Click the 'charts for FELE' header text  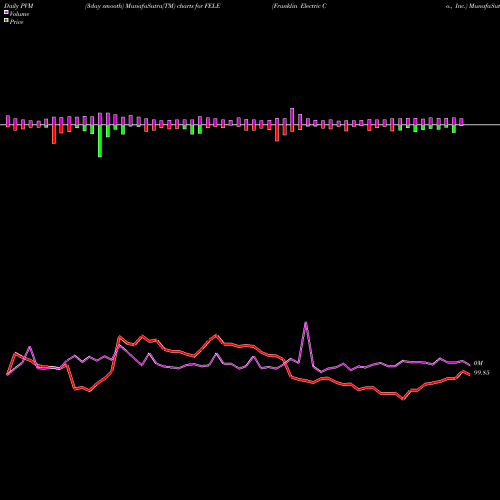(199, 6)
